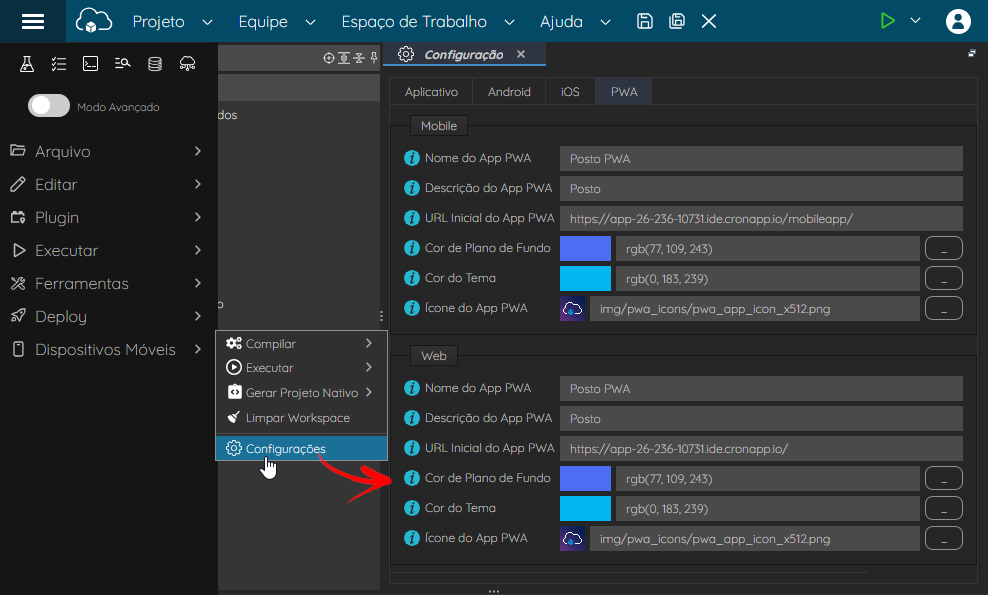This screenshot has width=988, height=595.
Task: Click info icon for Mobile URL Inicial
Action: [x=411, y=218]
